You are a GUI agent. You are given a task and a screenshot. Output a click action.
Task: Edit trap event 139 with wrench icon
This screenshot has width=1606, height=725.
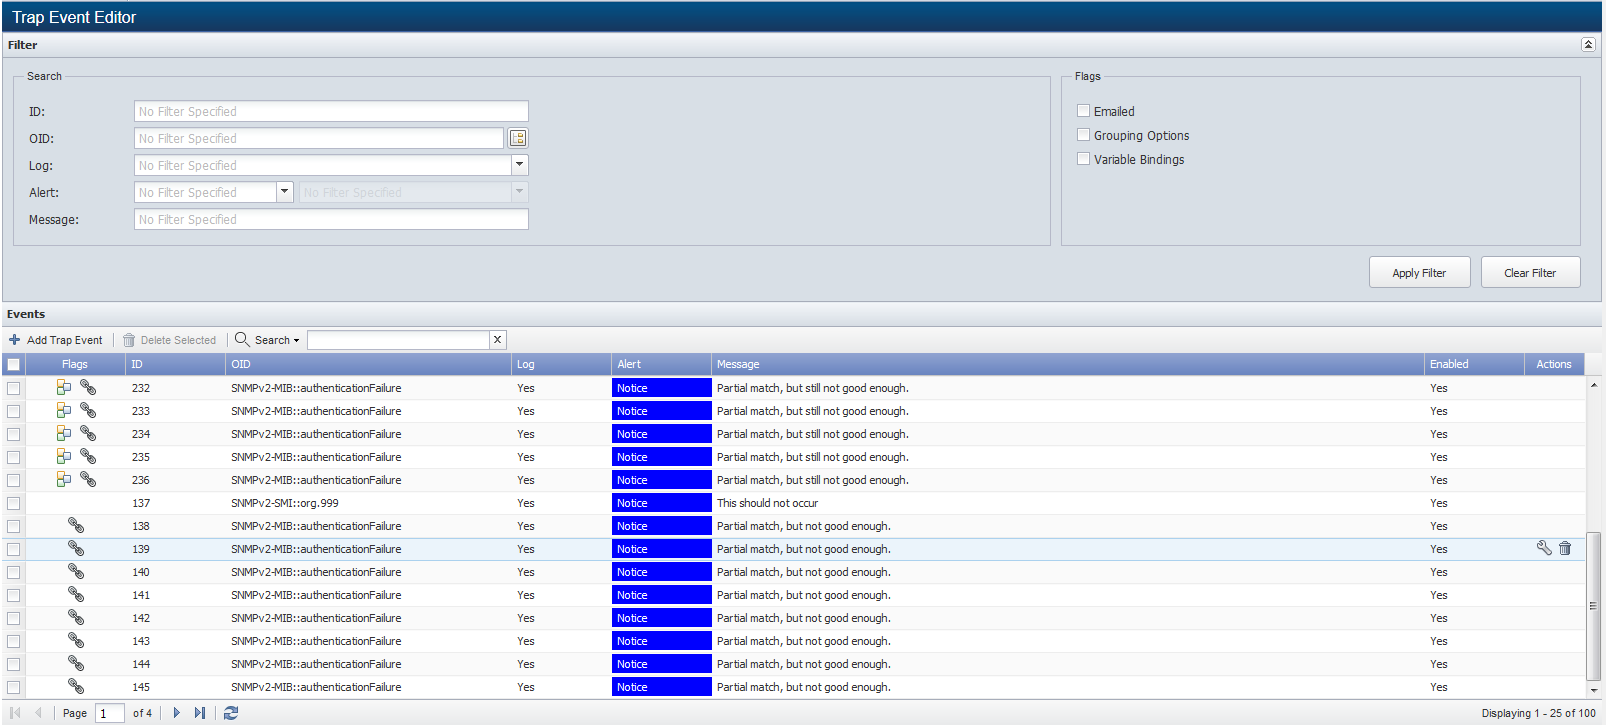1544,548
